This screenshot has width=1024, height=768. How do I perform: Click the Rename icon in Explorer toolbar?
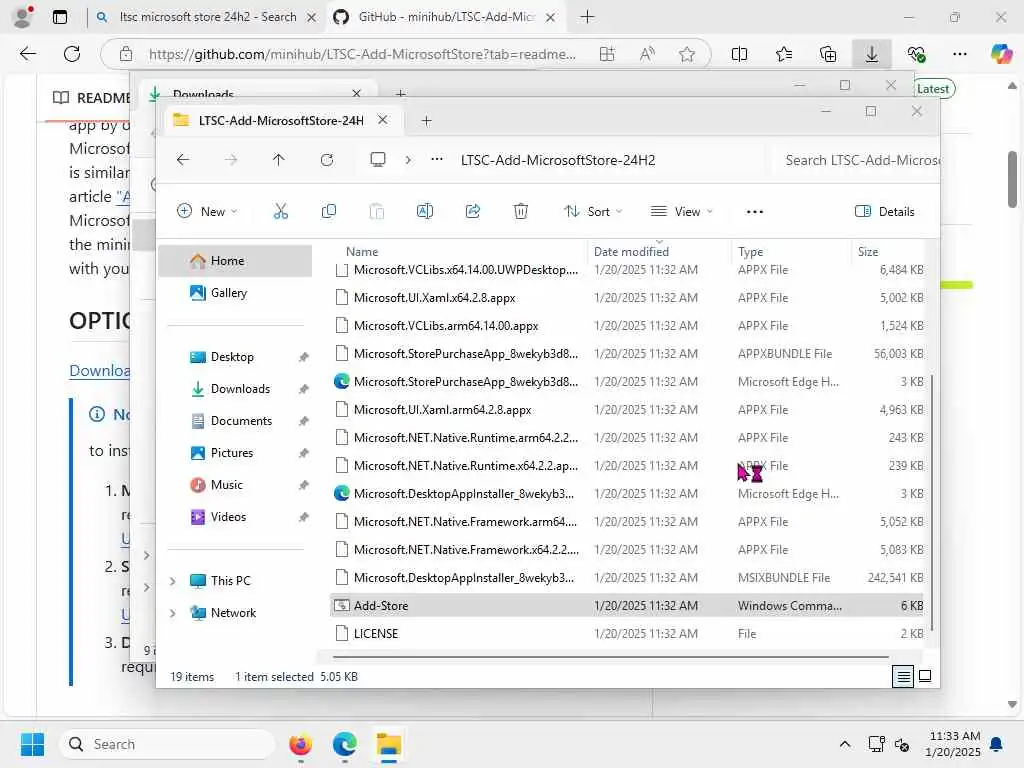[x=424, y=212]
